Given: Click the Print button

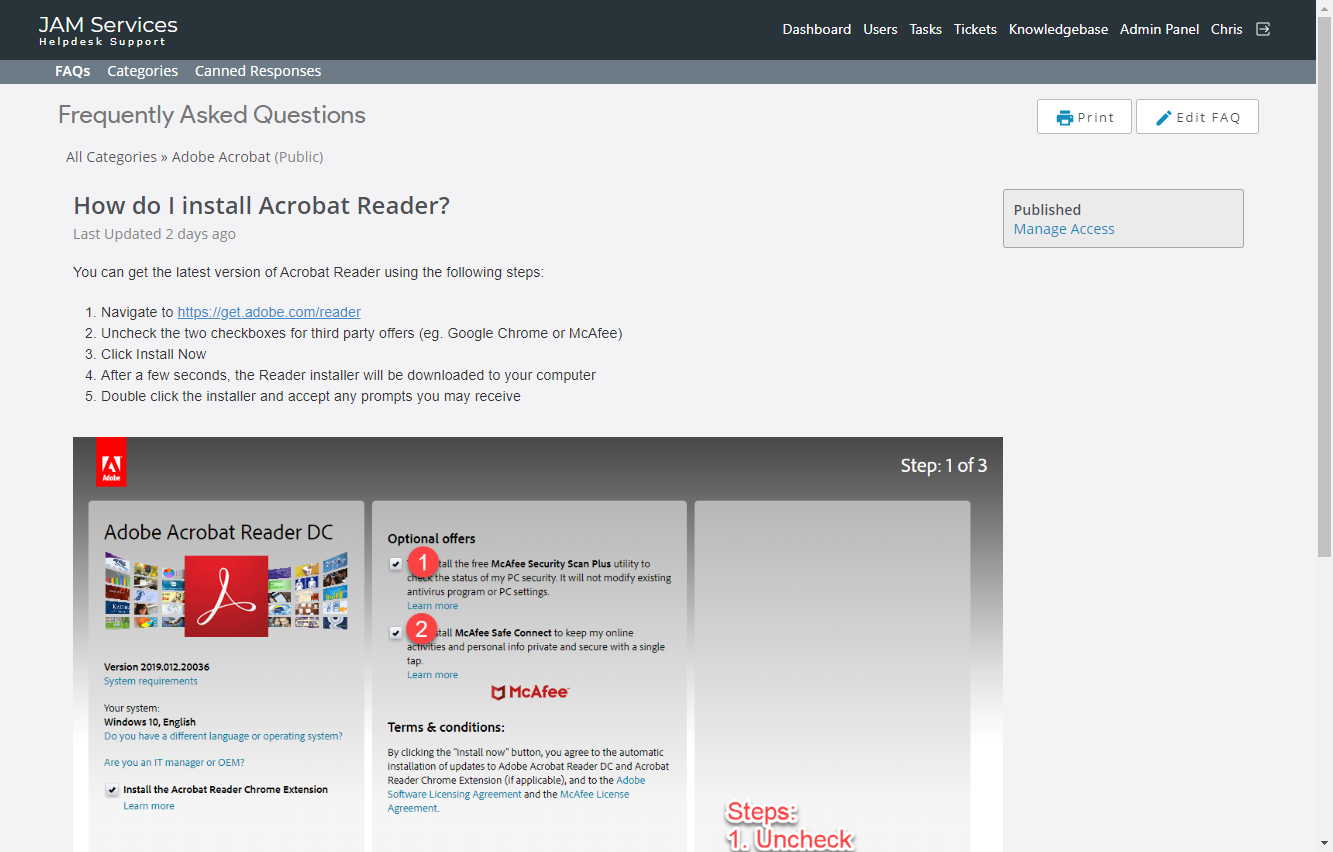Looking at the screenshot, I should point(1084,117).
